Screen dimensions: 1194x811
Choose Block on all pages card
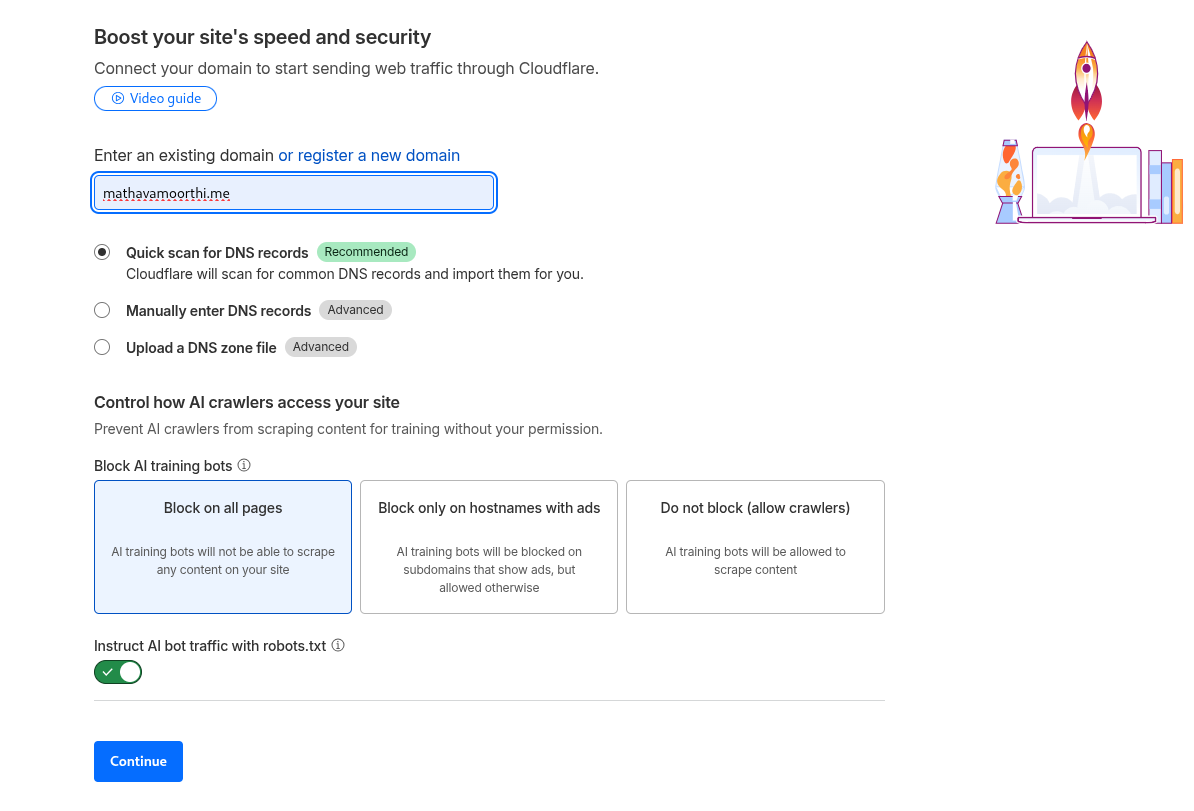(223, 546)
